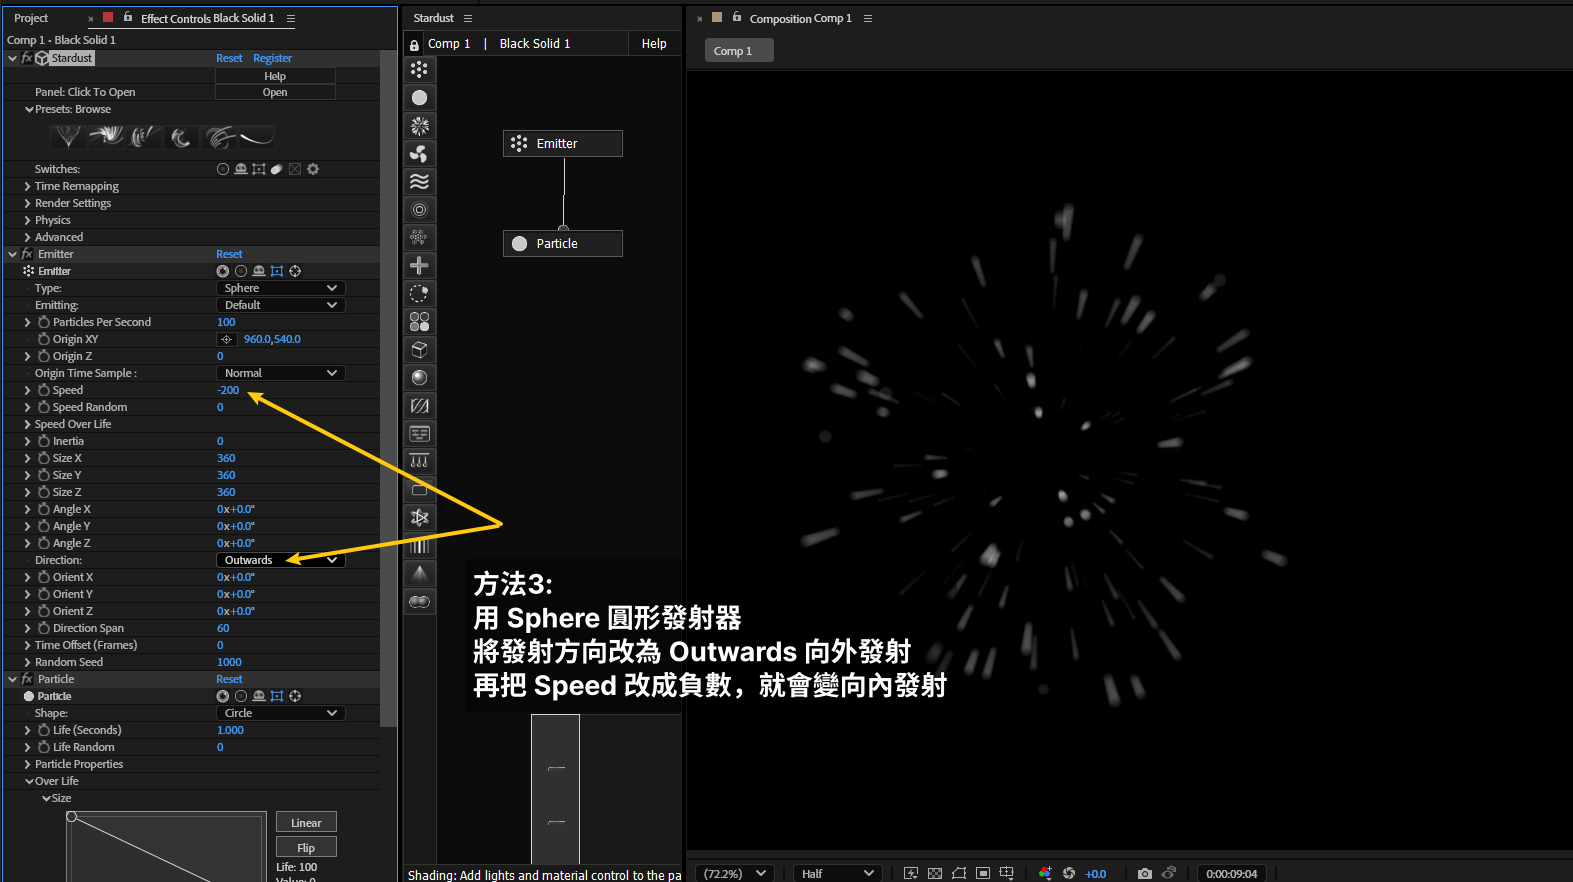Open the Help menu in Stardust panel

point(654,44)
